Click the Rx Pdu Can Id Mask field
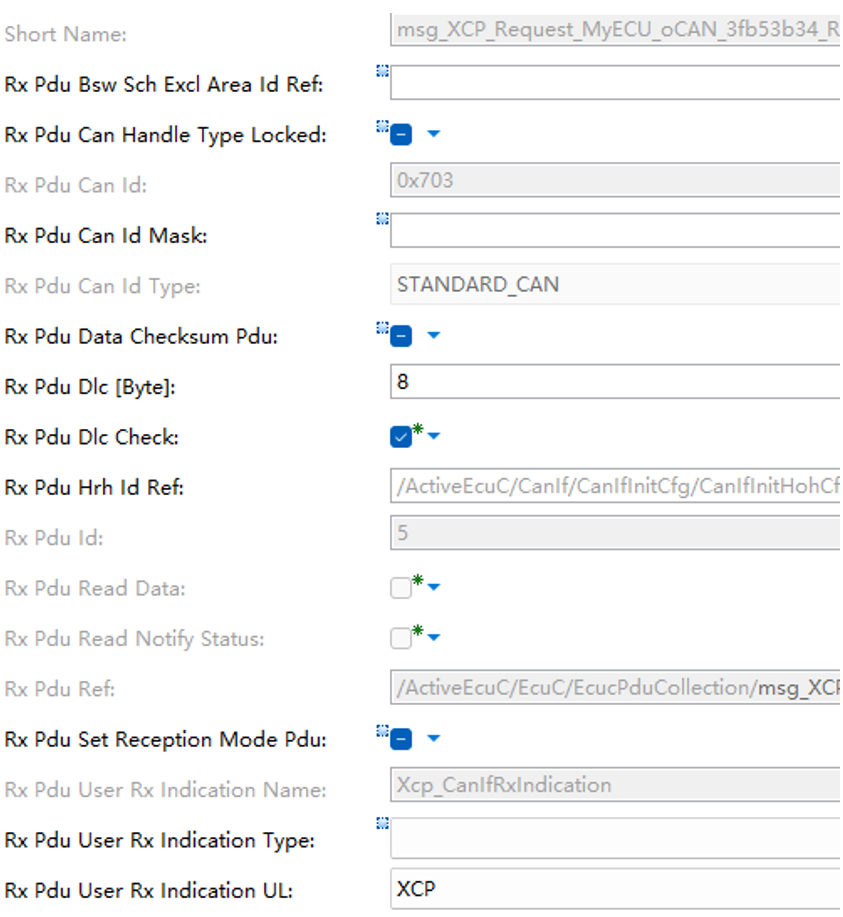 (615, 231)
